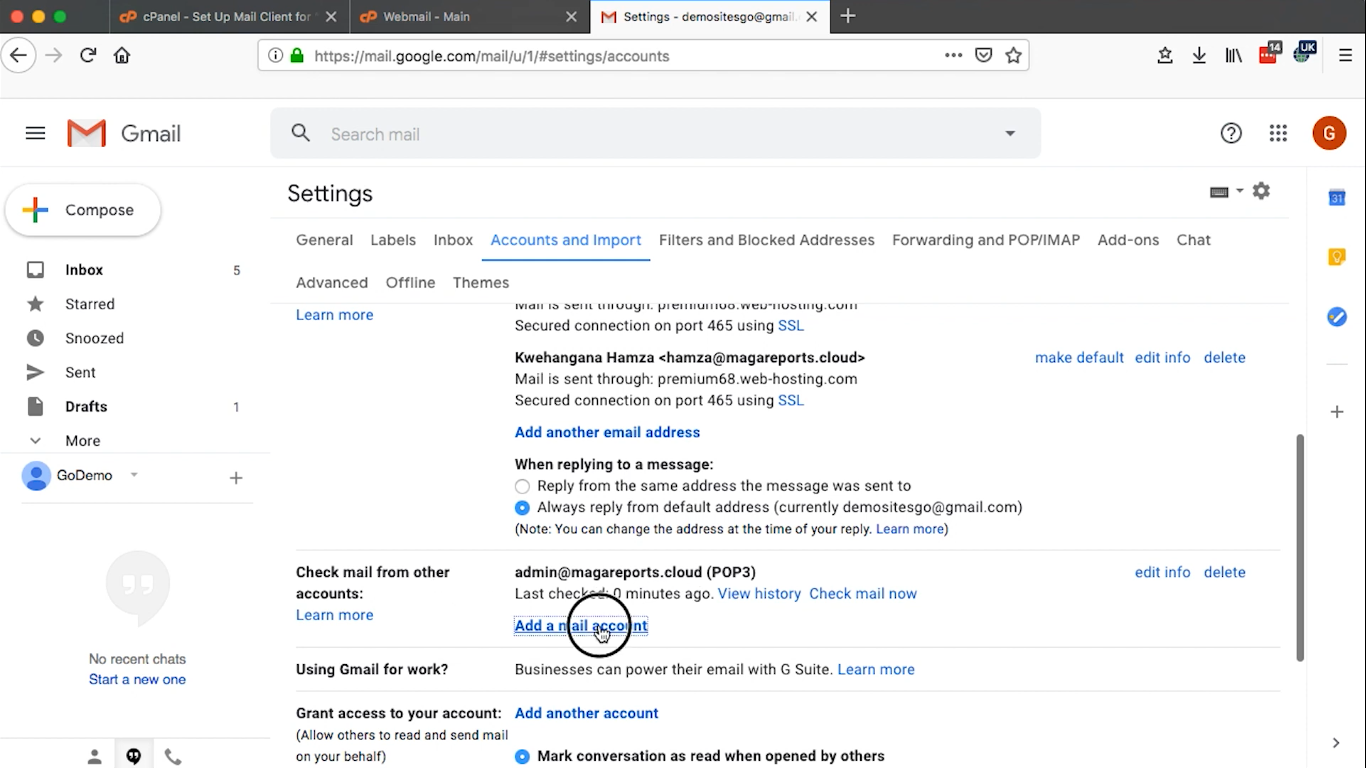1366x768 pixels.
Task: Get add-ons with the plus icon
Action: click(1337, 412)
